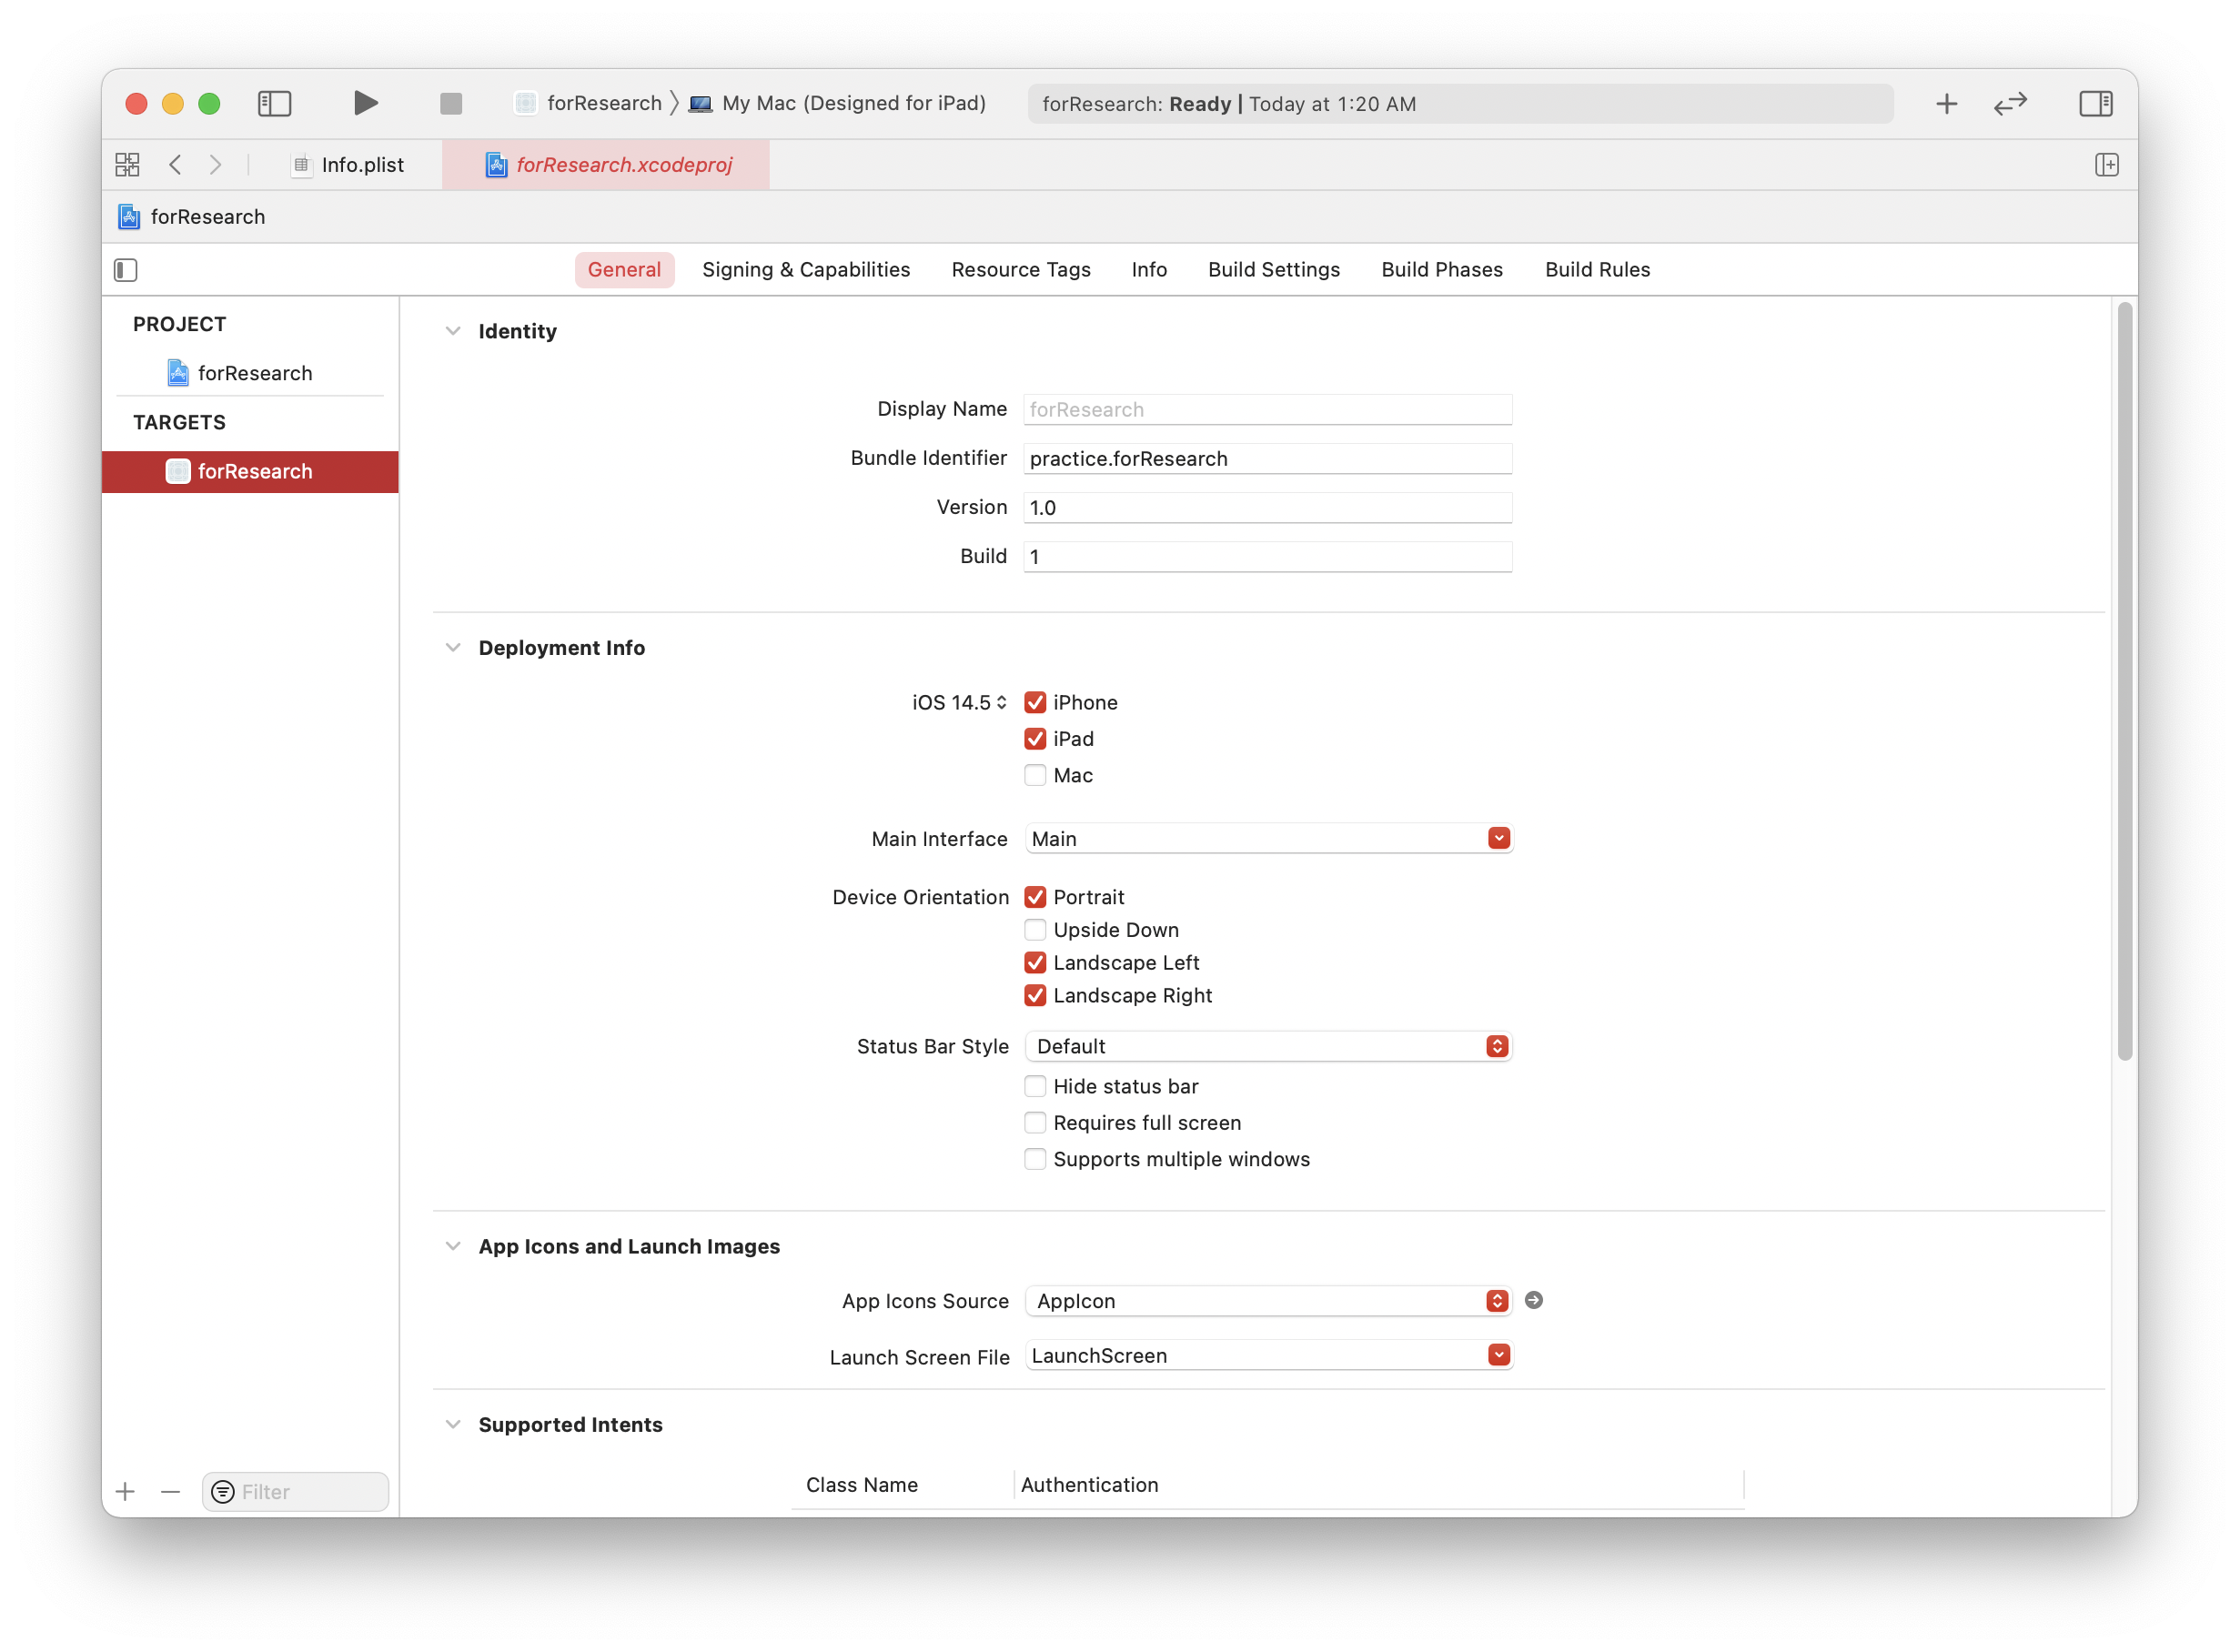Click the Run (play) button

tap(366, 103)
